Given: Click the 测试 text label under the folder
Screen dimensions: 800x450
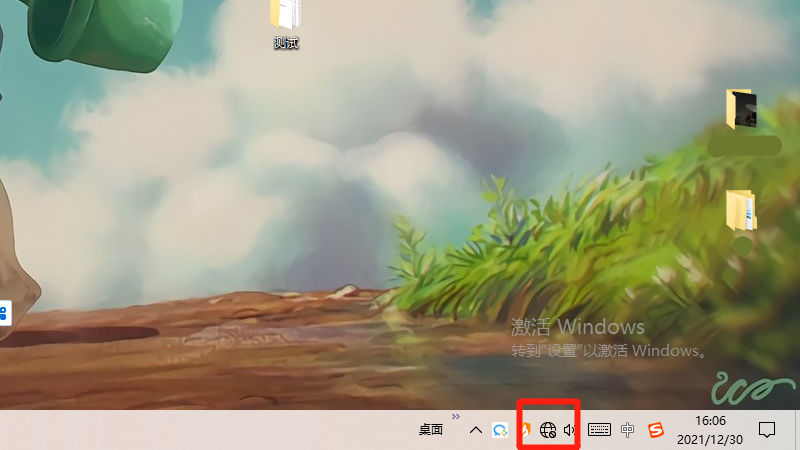Looking at the screenshot, I should tap(286, 43).
